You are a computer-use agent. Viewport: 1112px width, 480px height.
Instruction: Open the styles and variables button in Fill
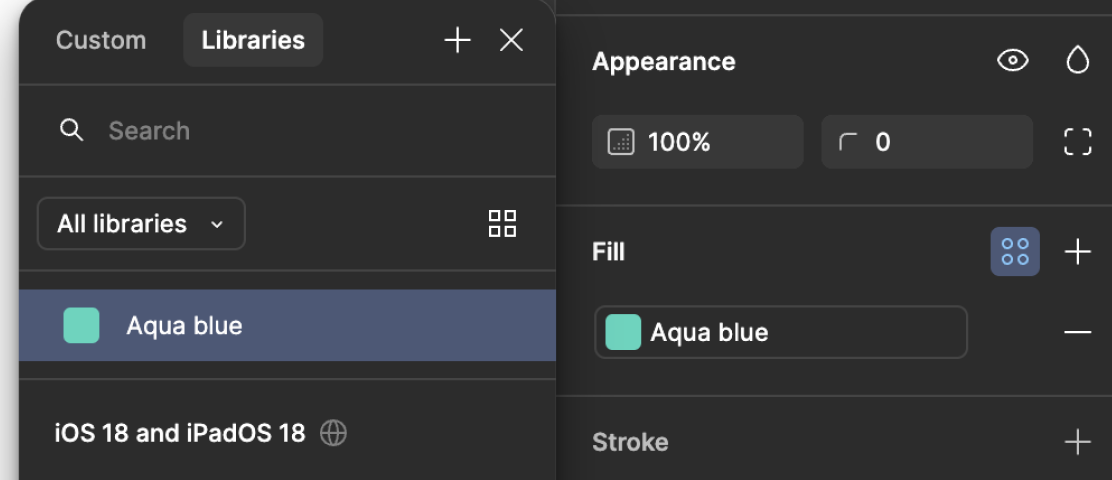point(1015,251)
